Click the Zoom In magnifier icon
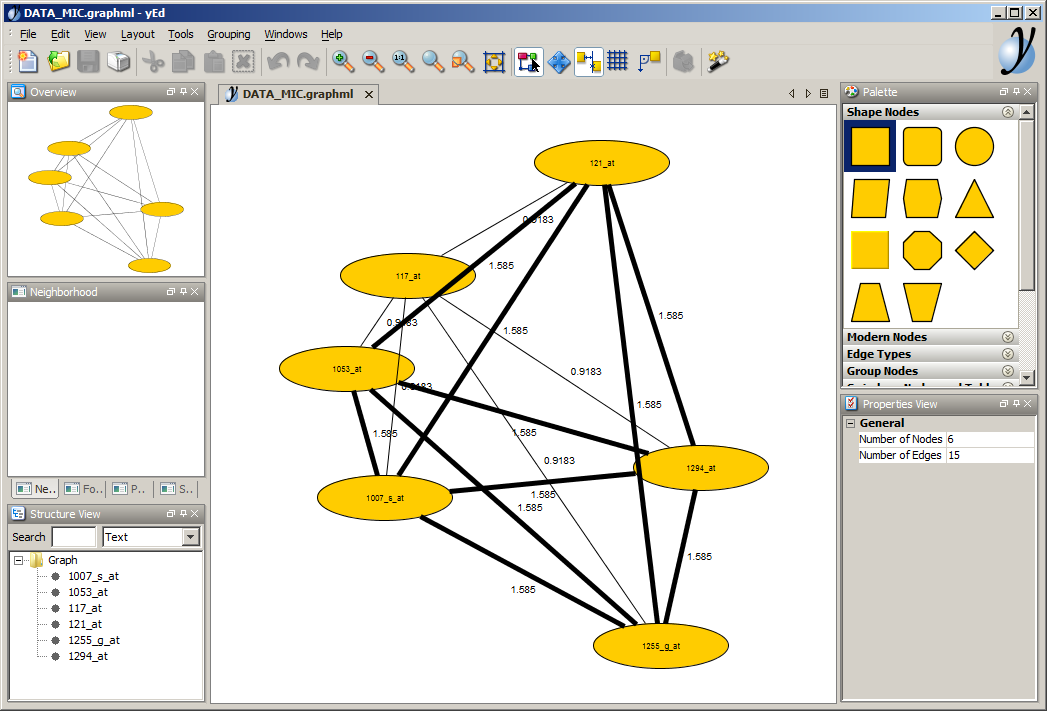The height and width of the screenshot is (711, 1047). coord(343,61)
